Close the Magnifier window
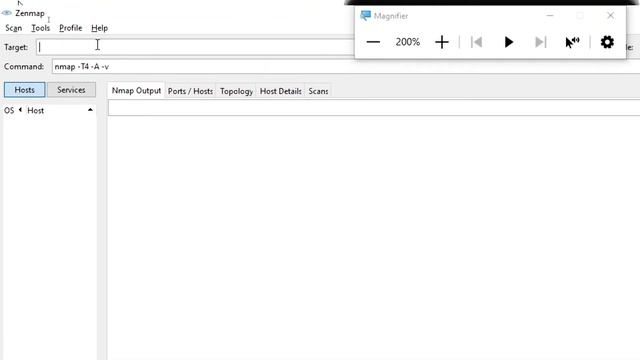The width and height of the screenshot is (640, 360). tap(610, 16)
